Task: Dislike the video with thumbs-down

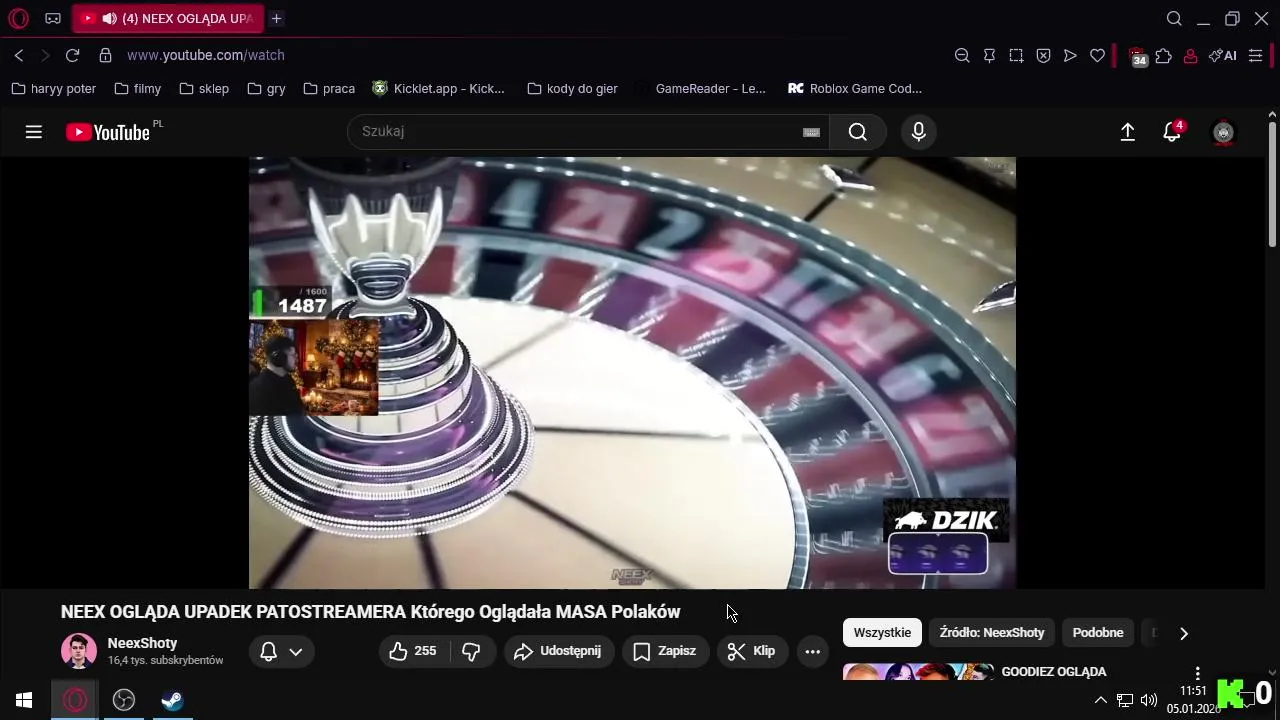Action: pos(471,651)
